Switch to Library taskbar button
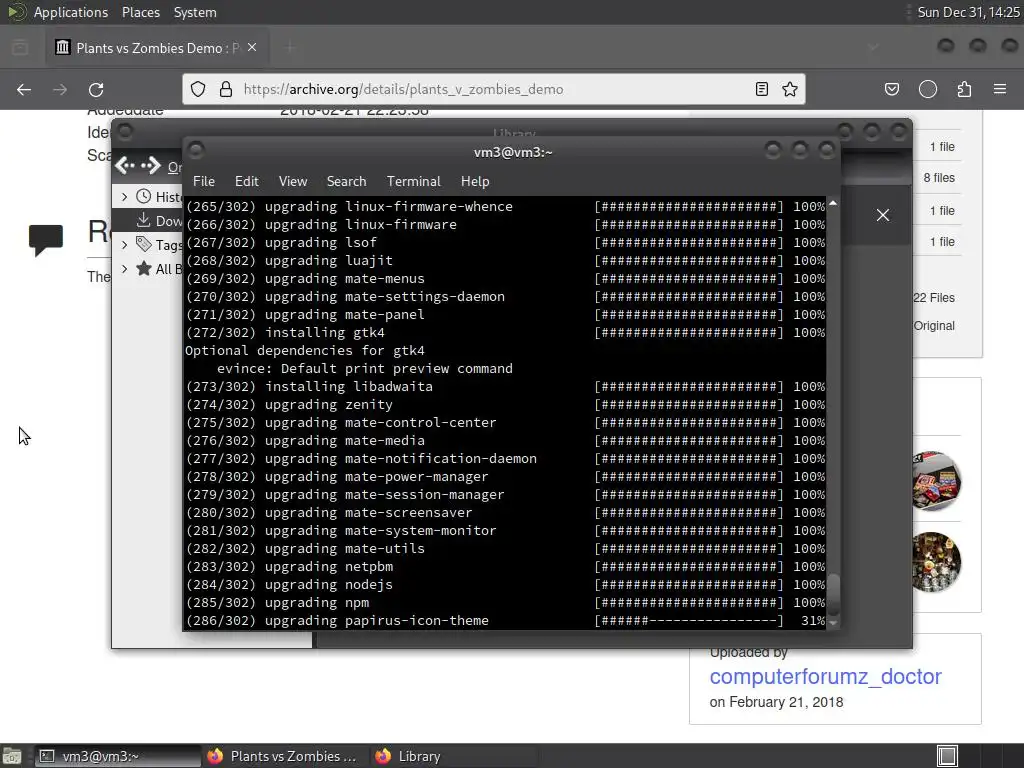Image resolution: width=1024 pixels, height=768 pixels. (x=455, y=756)
